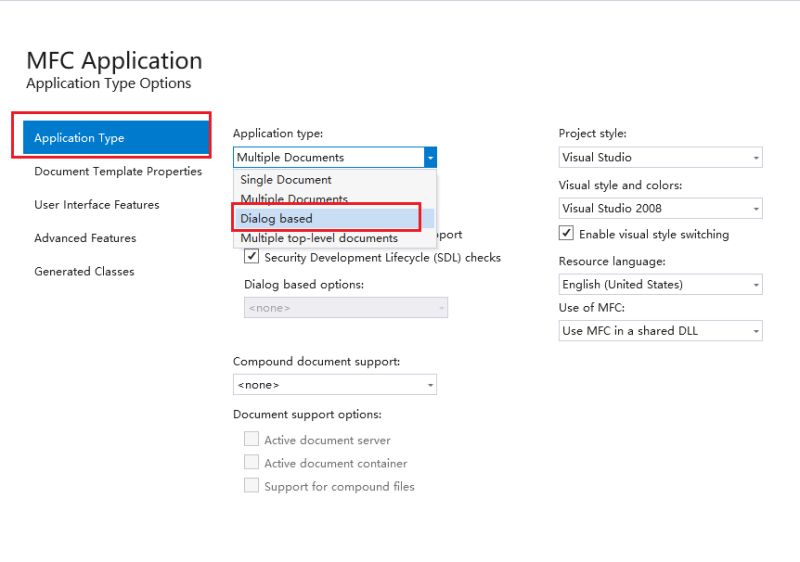The image size is (800, 562).
Task: Click the MFC Application heading text
Action: (114, 61)
